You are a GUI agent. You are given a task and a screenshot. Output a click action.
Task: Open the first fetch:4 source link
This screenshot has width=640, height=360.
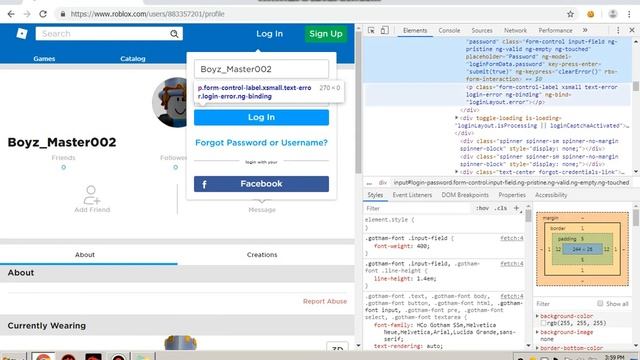coord(511,238)
